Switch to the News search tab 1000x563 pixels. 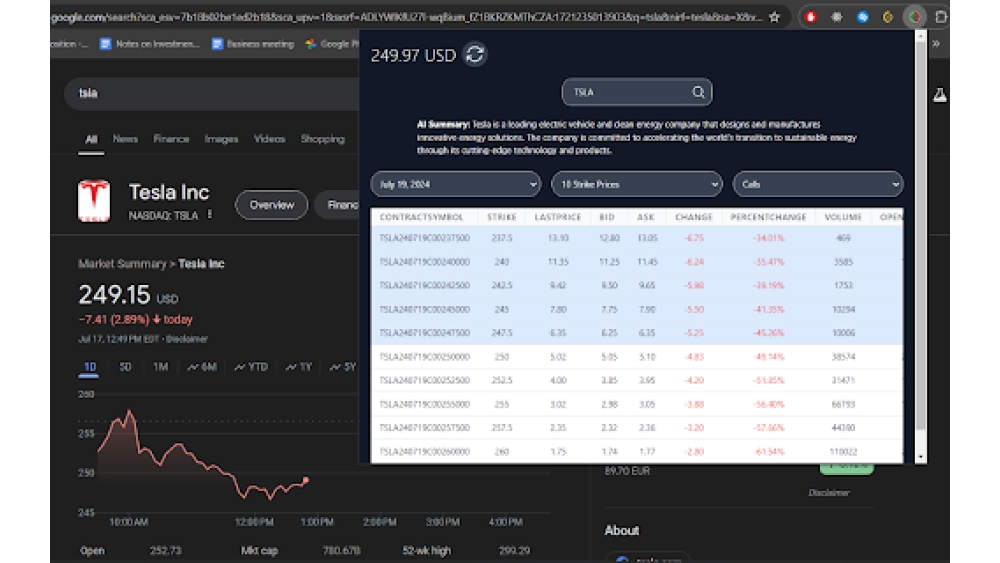tap(125, 139)
